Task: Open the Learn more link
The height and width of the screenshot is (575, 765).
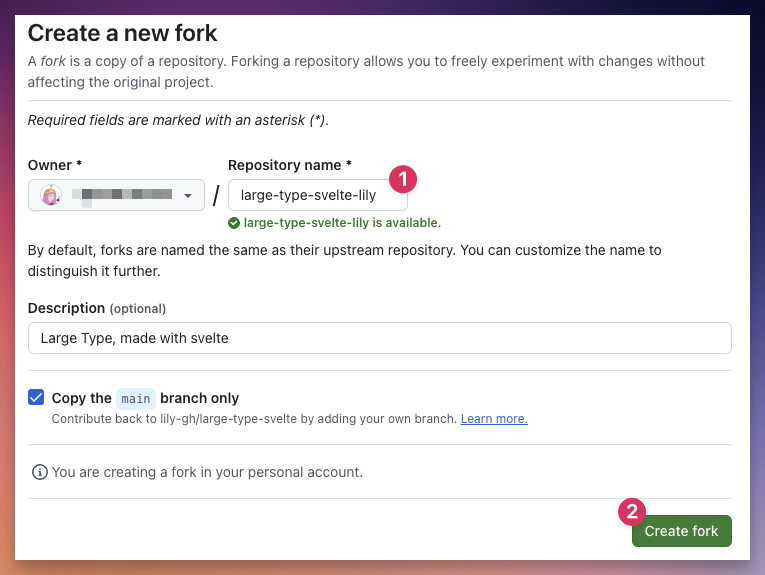Action: 494,419
